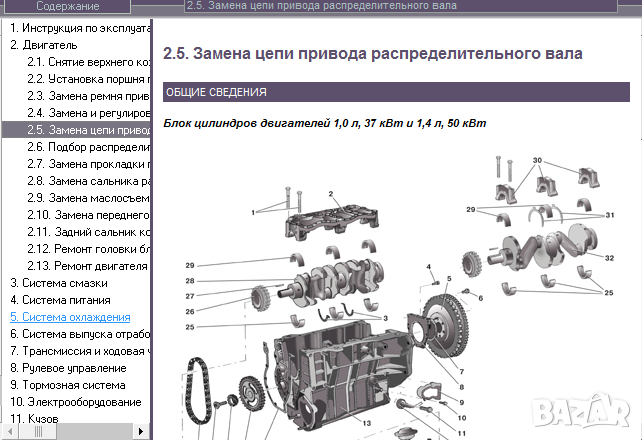This screenshot has width=642, height=440.
Task: Click the cylinder block exploded diagram
Action: [400, 300]
